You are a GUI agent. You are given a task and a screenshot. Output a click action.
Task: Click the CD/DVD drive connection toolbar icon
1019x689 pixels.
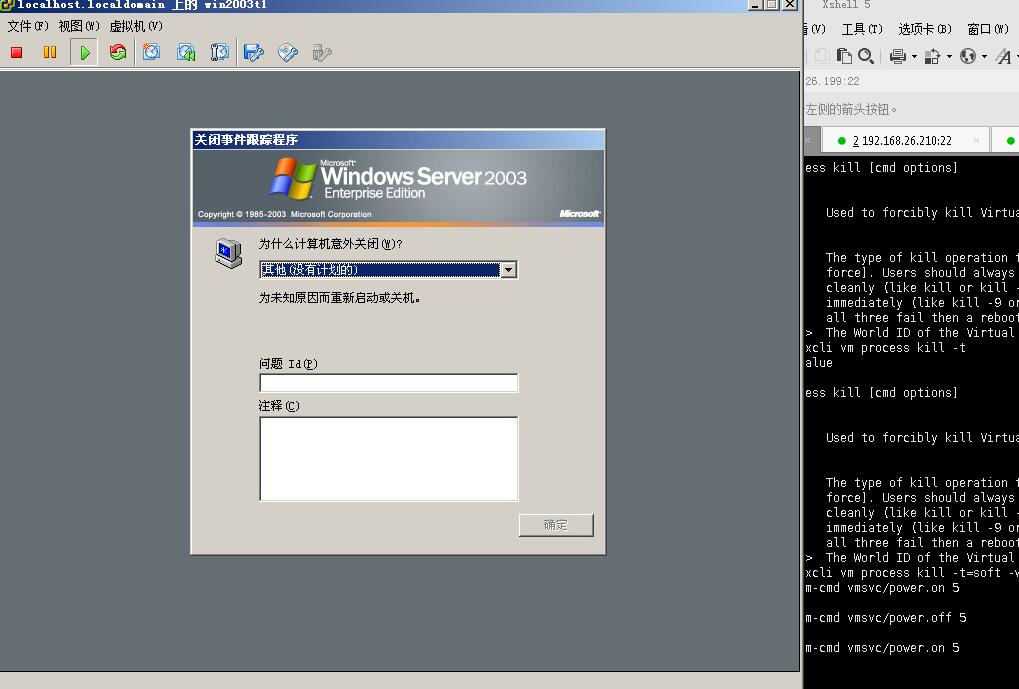click(x=287, y=52)
